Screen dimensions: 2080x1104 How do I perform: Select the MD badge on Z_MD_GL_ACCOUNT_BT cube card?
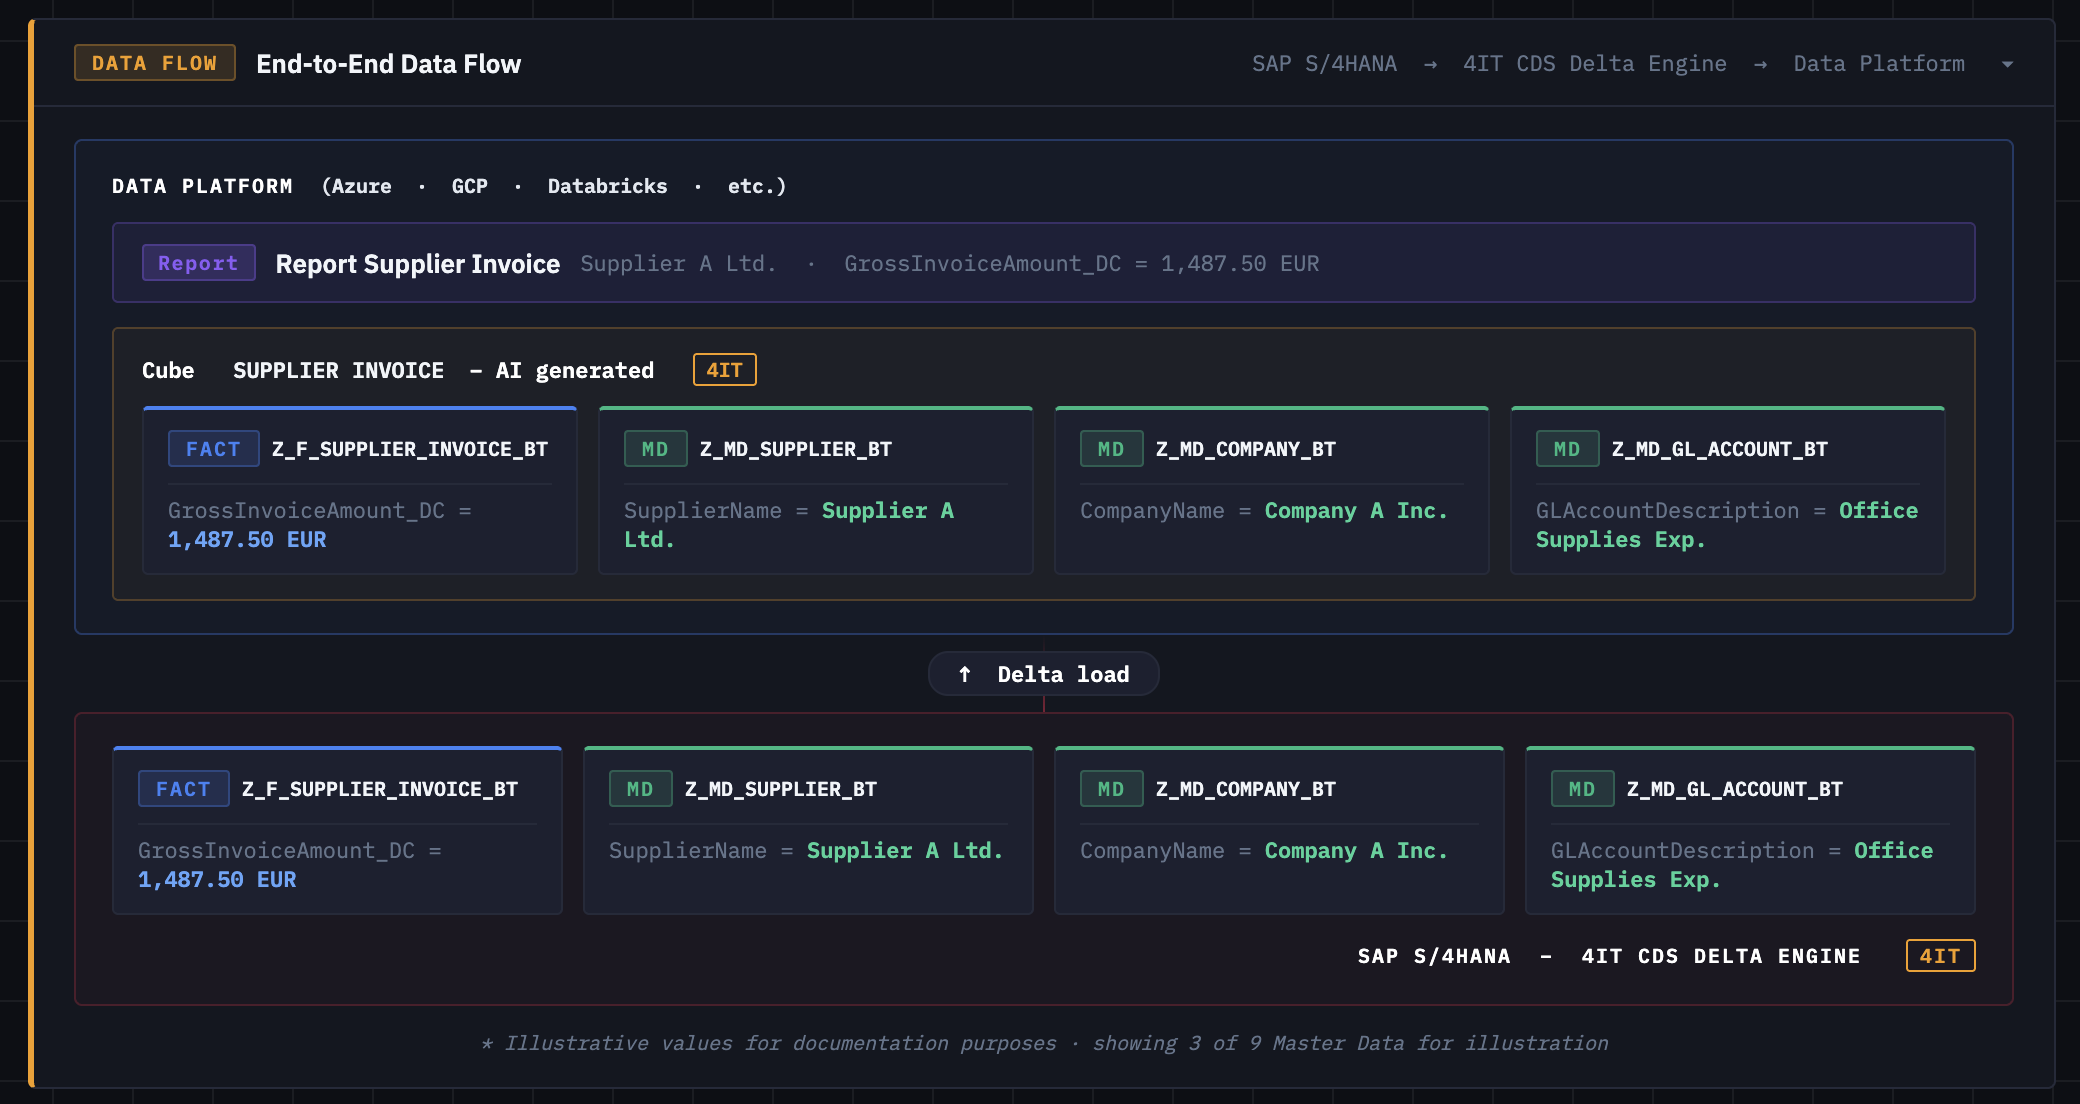[x=1567, y=448]
